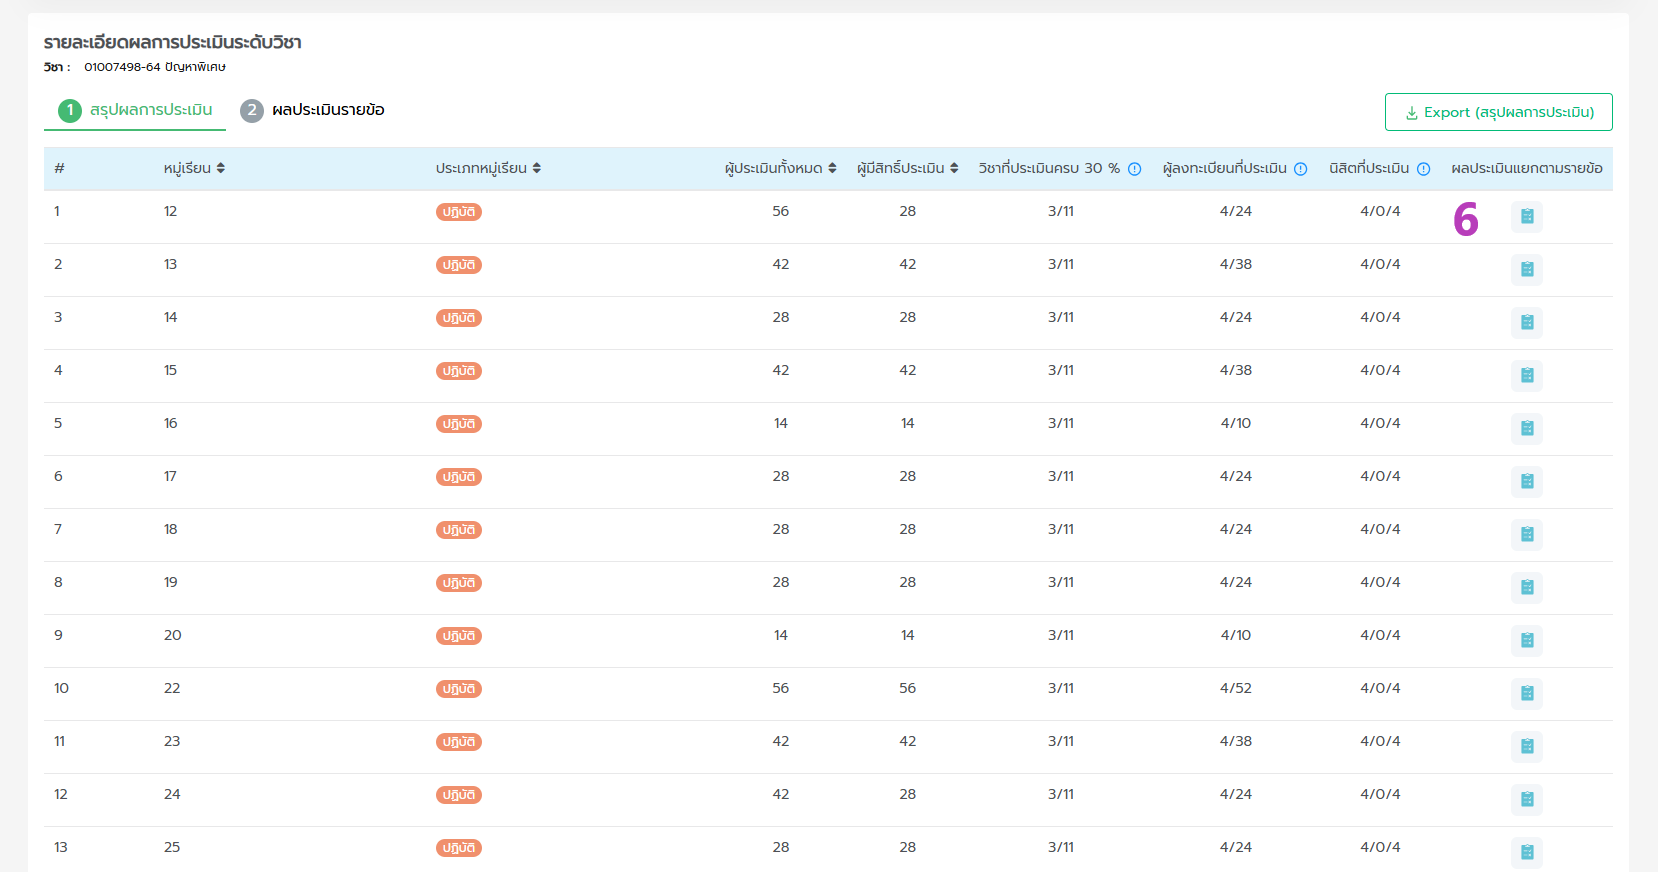Image resolution: width=1658 pixels, height=872 pixels.
Task: Sort table by ประเภทหมู่เรียน column
Action: click(x=536, y=168)
